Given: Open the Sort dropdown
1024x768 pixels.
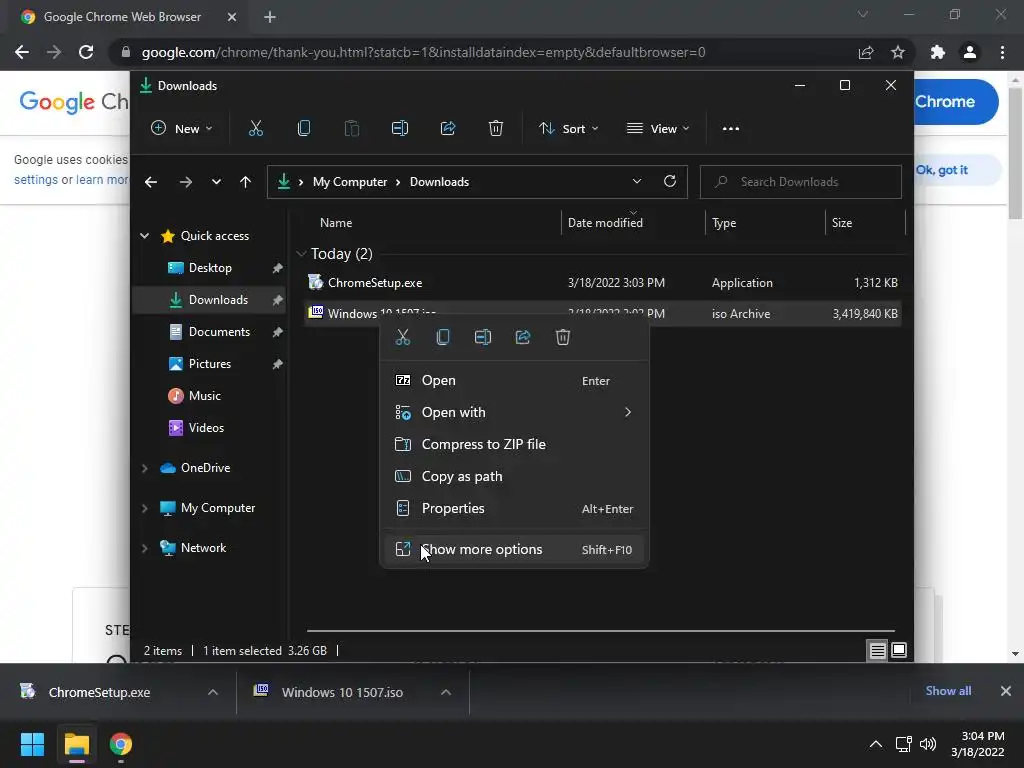Looking at the screenshot, I should pyautogui.click(x=568, y=129).
